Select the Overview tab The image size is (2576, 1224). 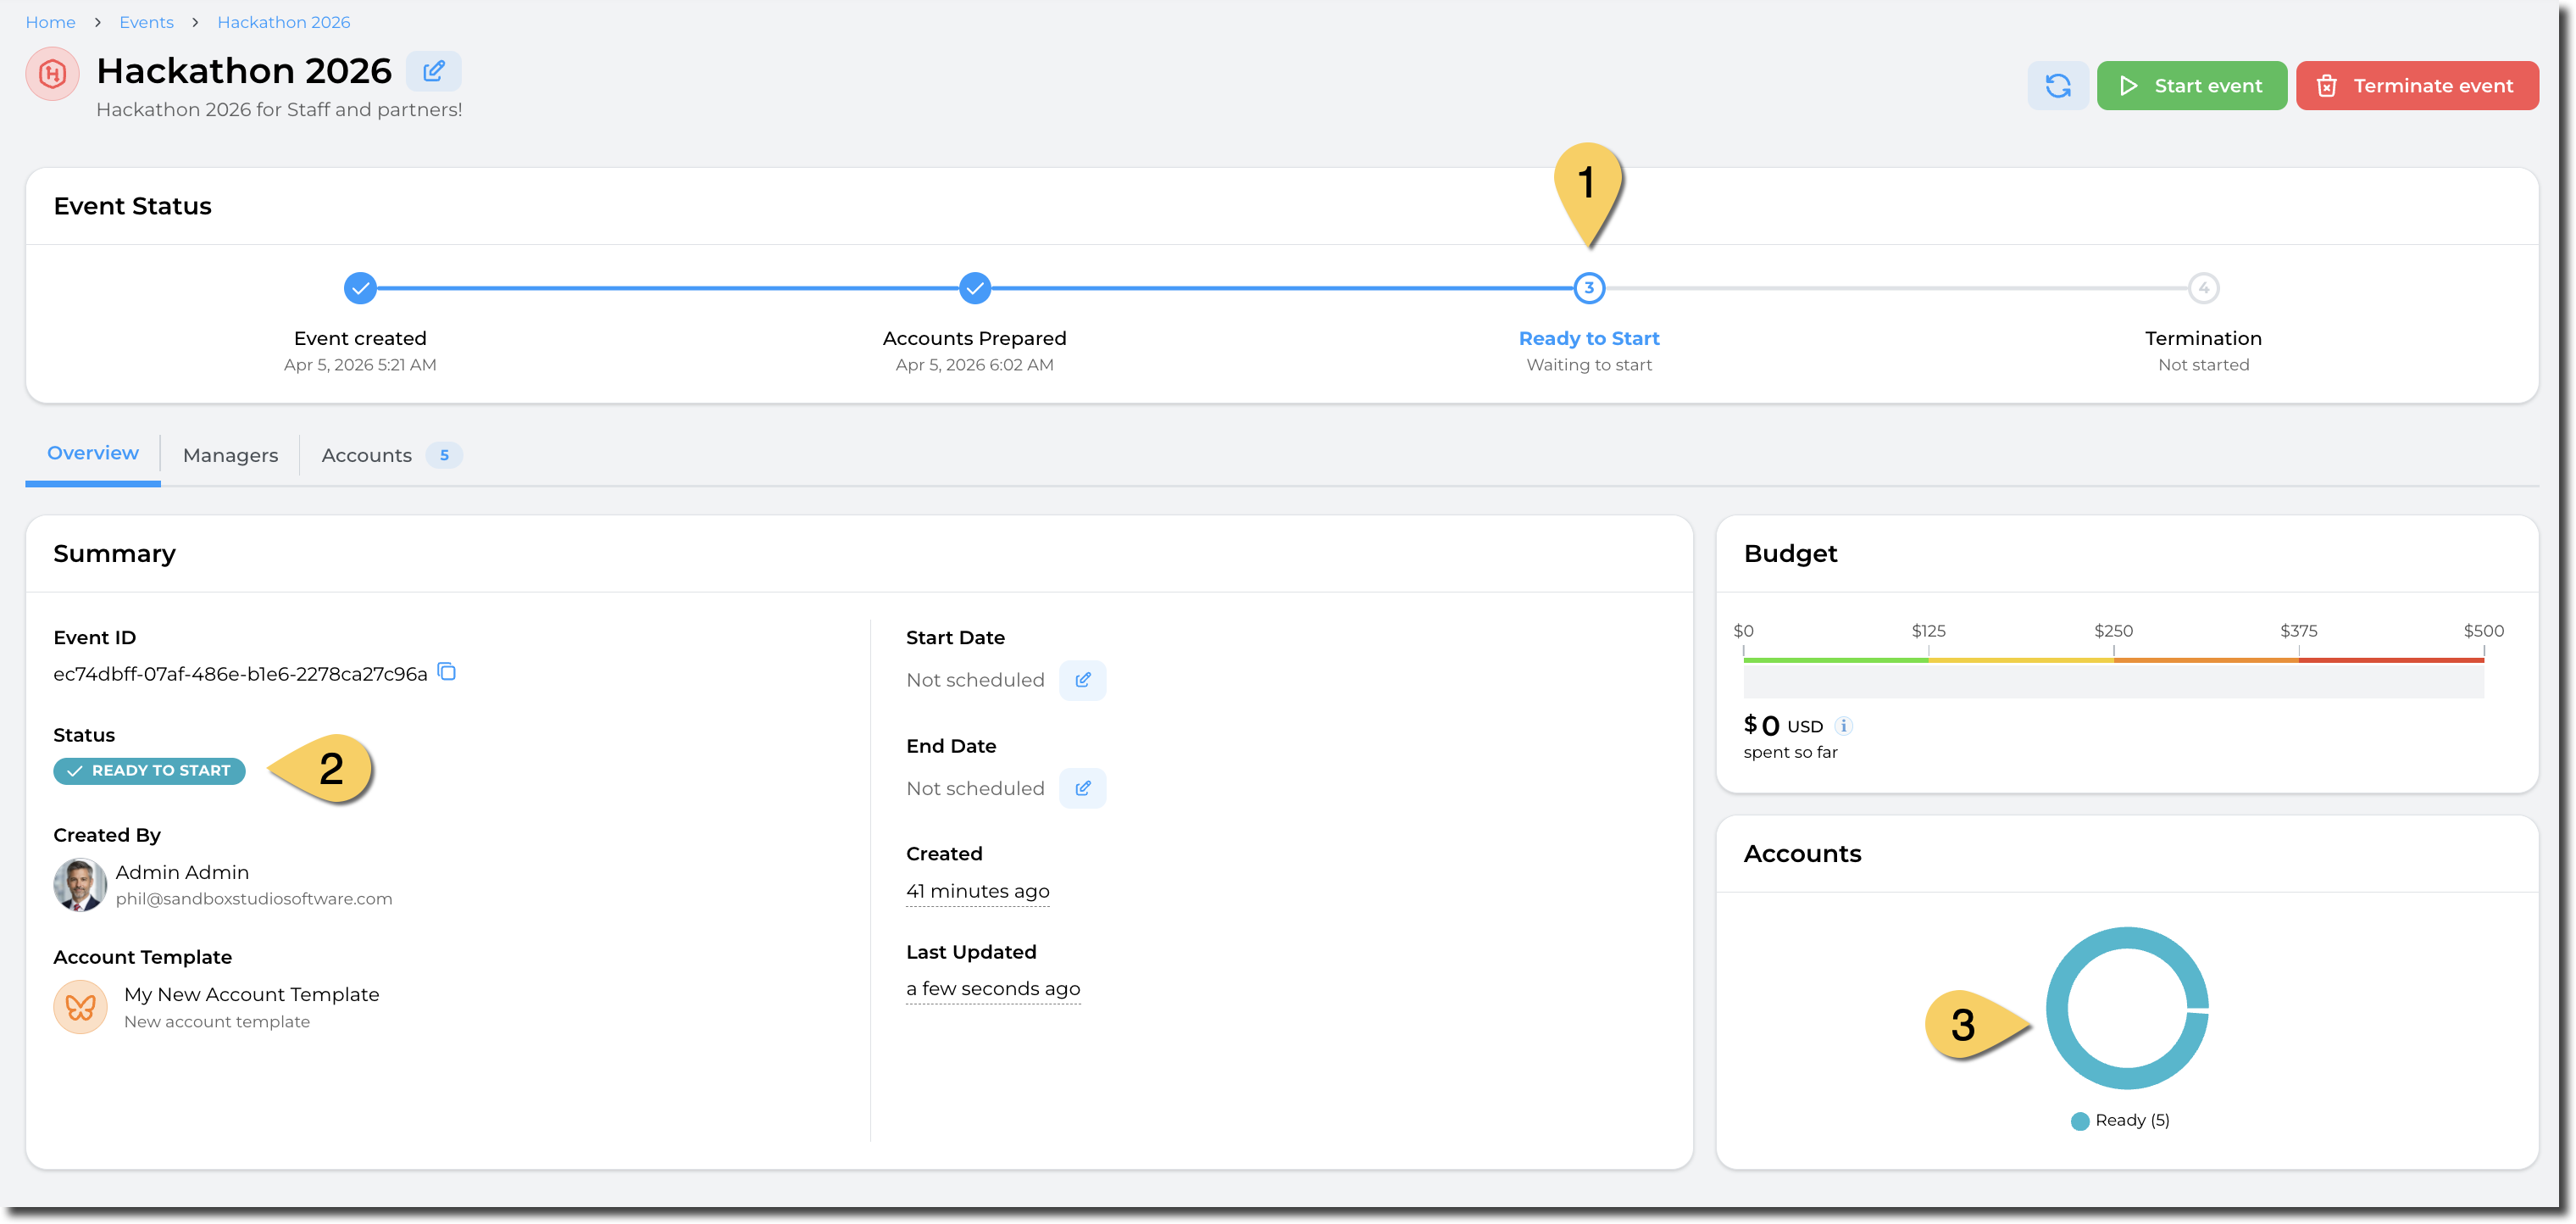click(93, 453)
